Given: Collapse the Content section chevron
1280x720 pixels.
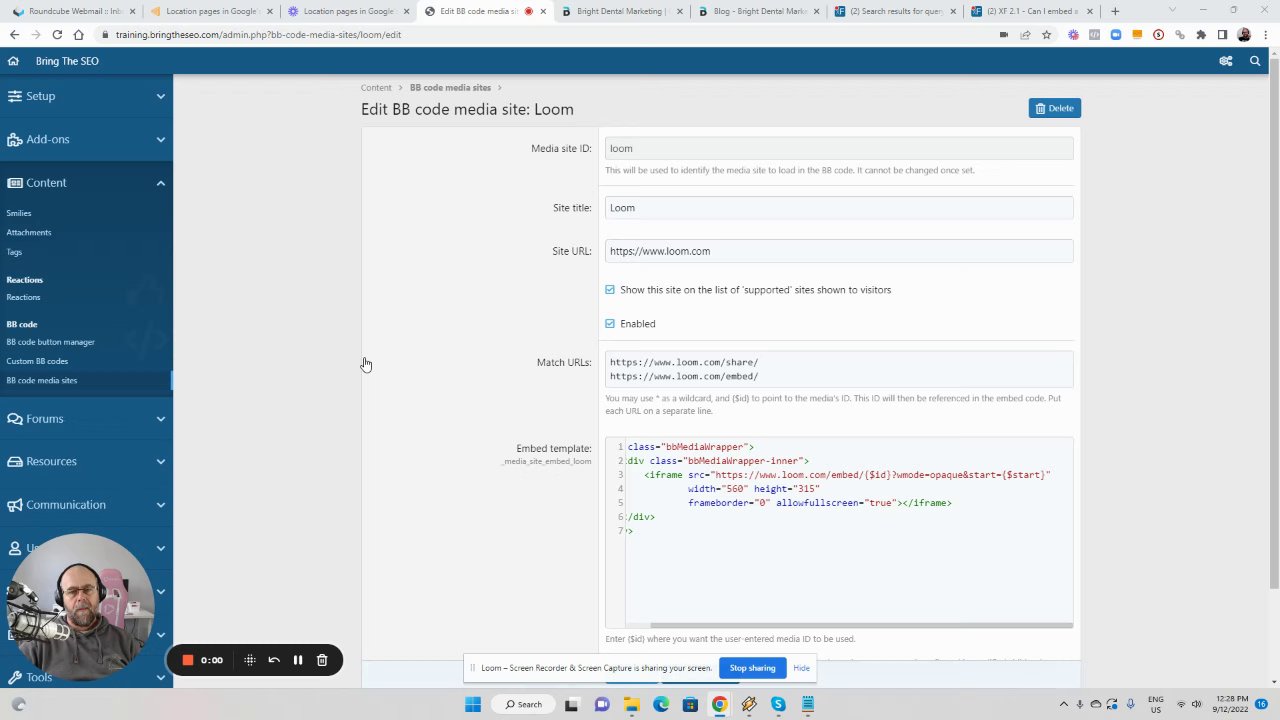Looking at the screenshot, I should (x=161, y=183).
